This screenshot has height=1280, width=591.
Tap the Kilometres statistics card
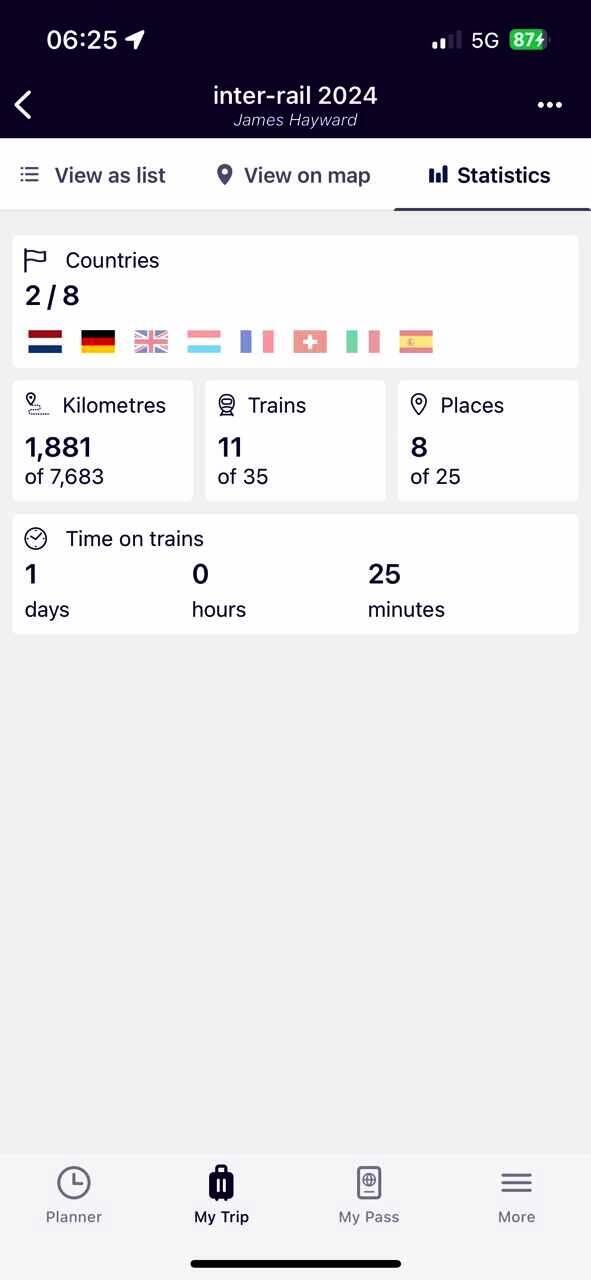tap(102, 440)
